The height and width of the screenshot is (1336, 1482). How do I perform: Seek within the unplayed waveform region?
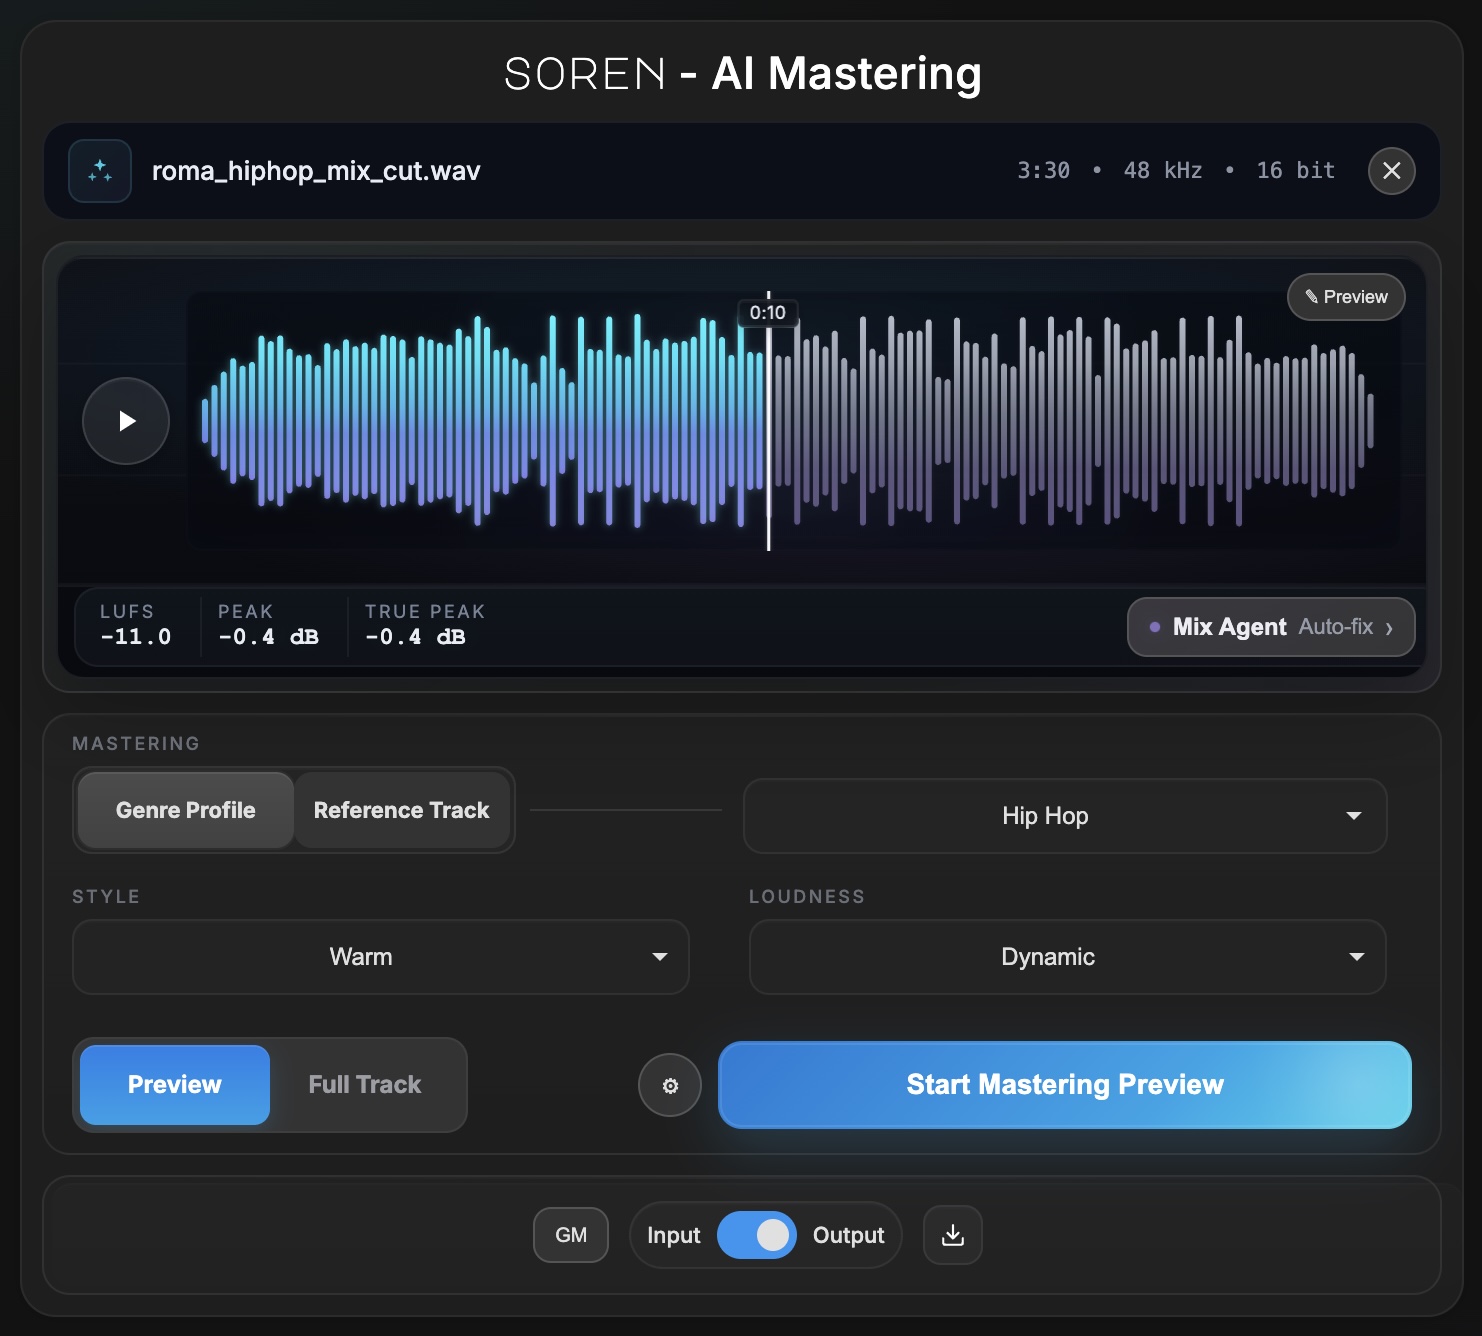(x=1072, y=421)
